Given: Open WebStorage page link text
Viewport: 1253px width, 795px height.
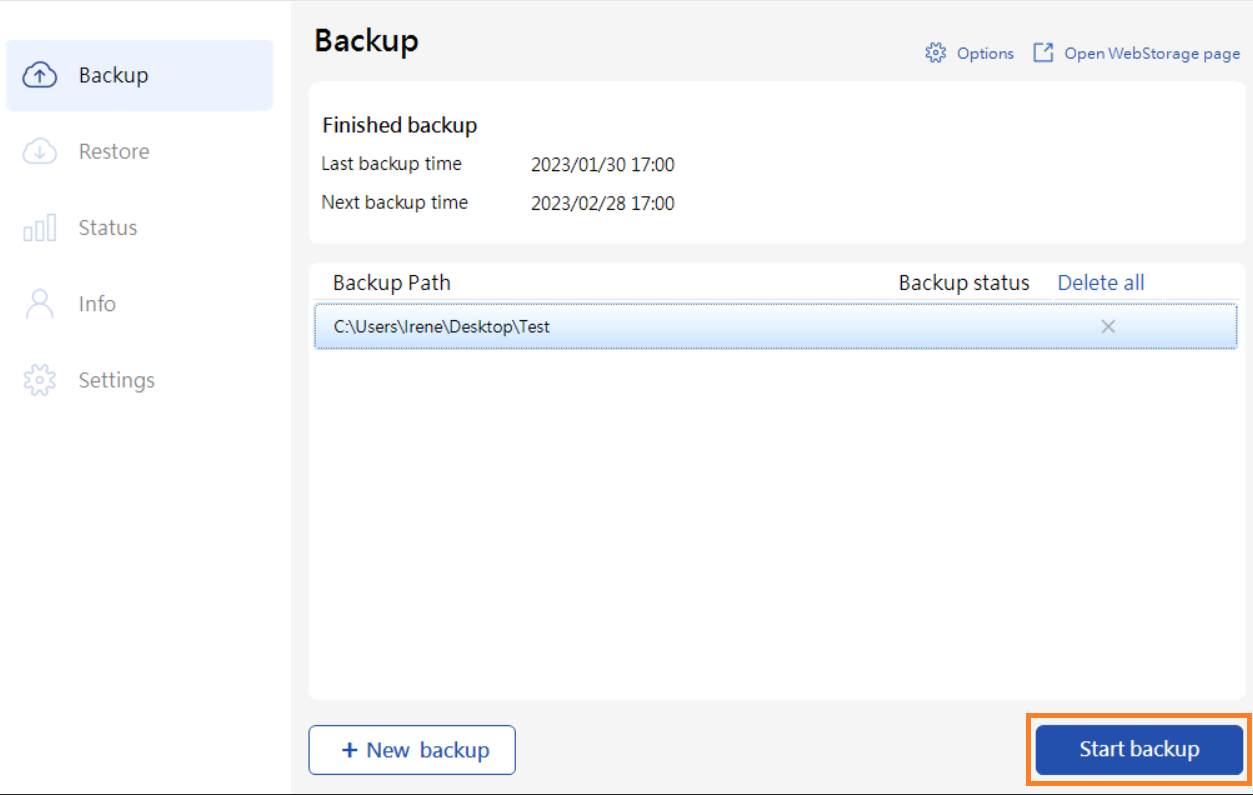Looking at the screenshot, I should (x=1152, y=53).
